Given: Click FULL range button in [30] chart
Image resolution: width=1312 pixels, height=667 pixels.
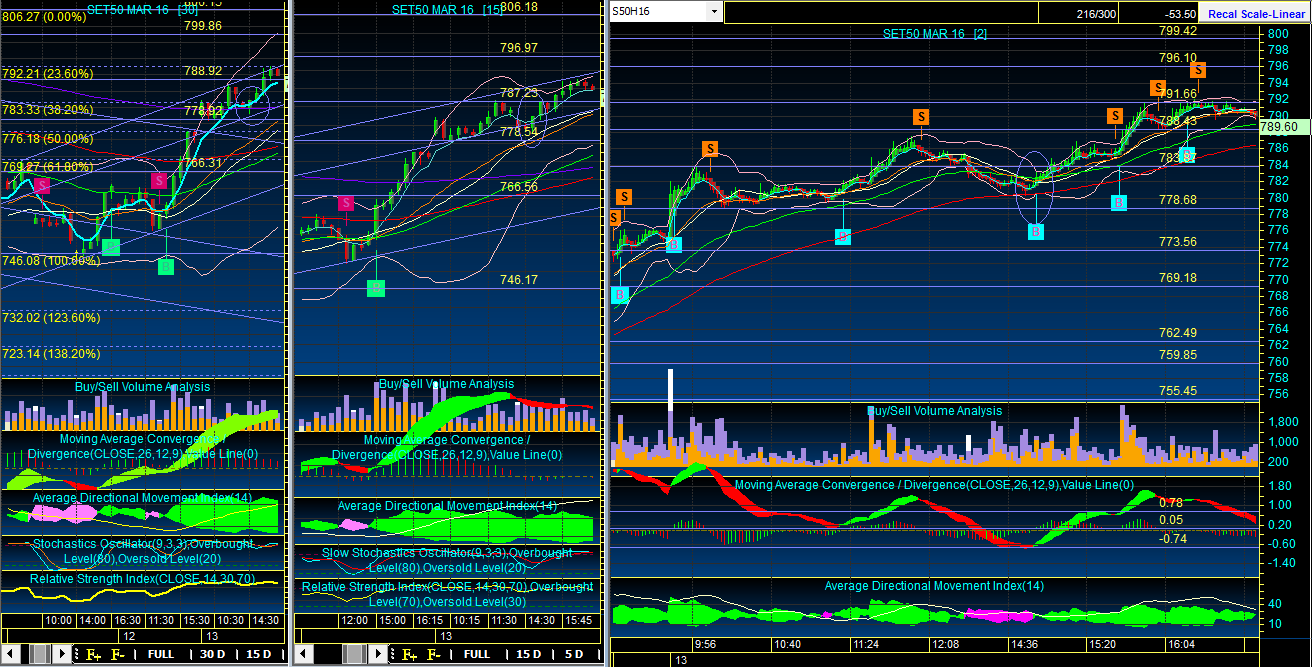Looking at the screenshot, I should pos(161,654).
